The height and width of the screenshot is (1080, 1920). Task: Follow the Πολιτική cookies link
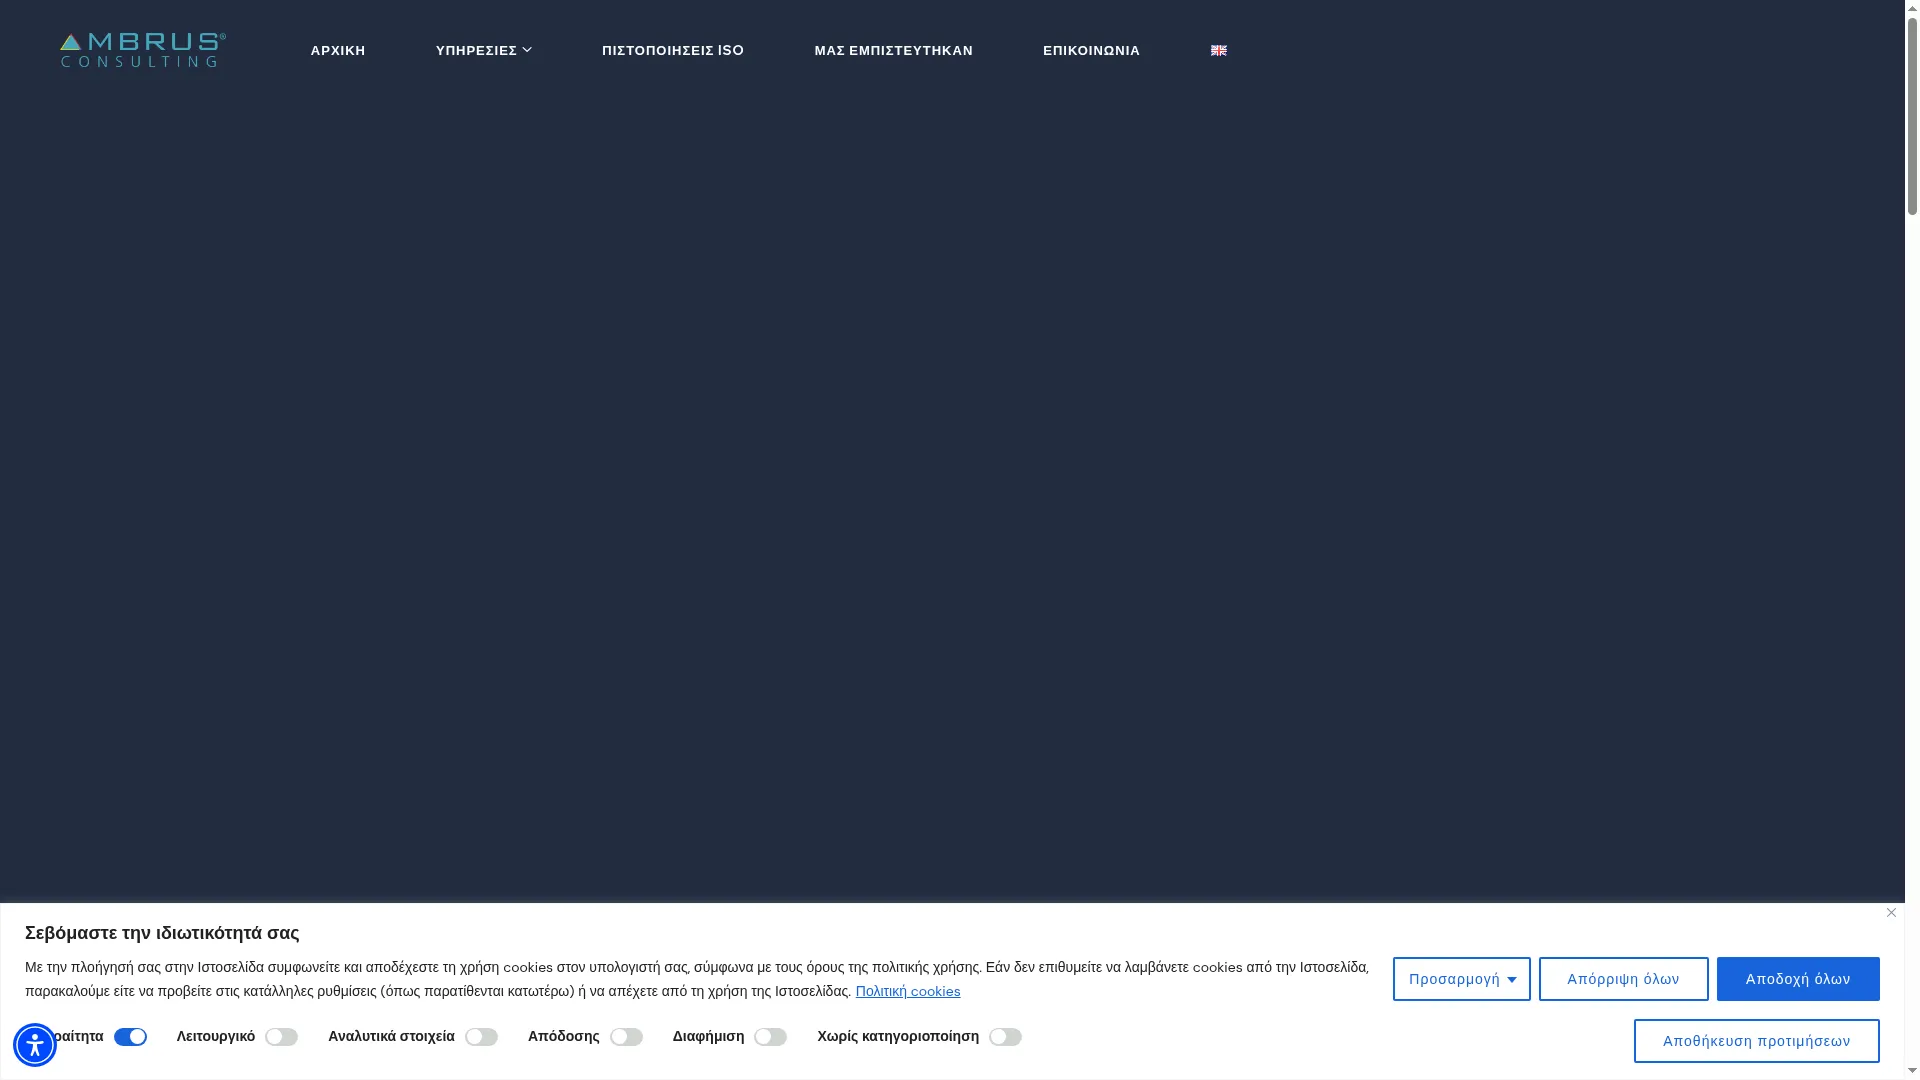click(908, 992)
